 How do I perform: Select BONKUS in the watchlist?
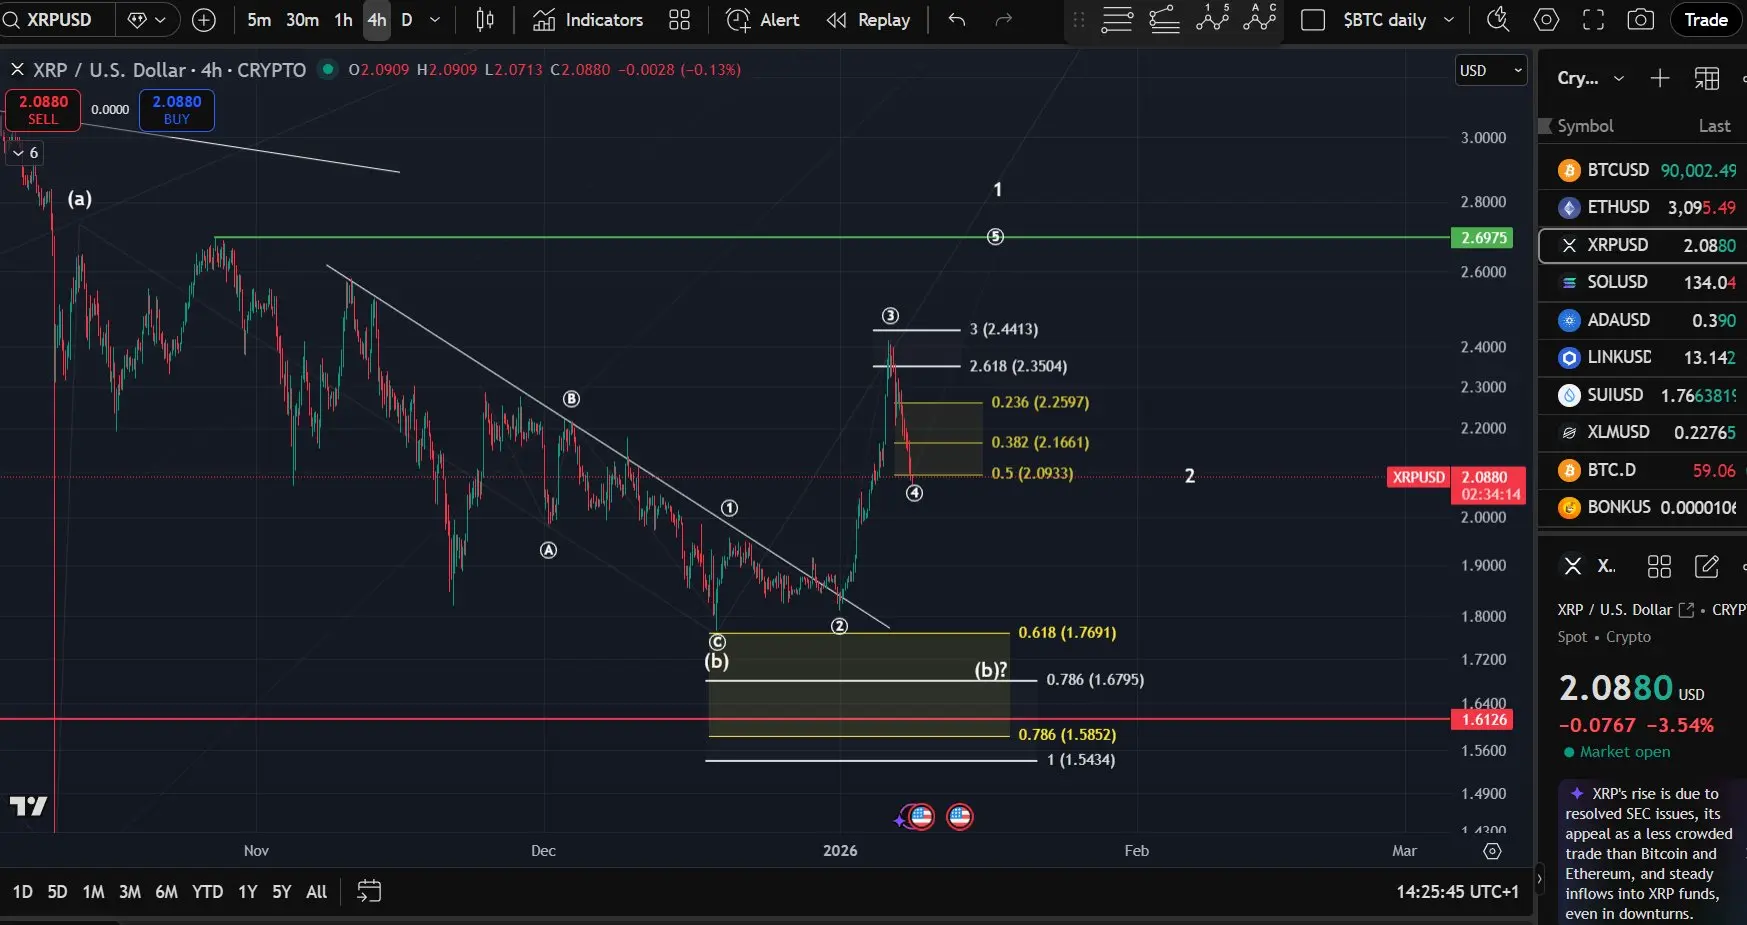1643,507
